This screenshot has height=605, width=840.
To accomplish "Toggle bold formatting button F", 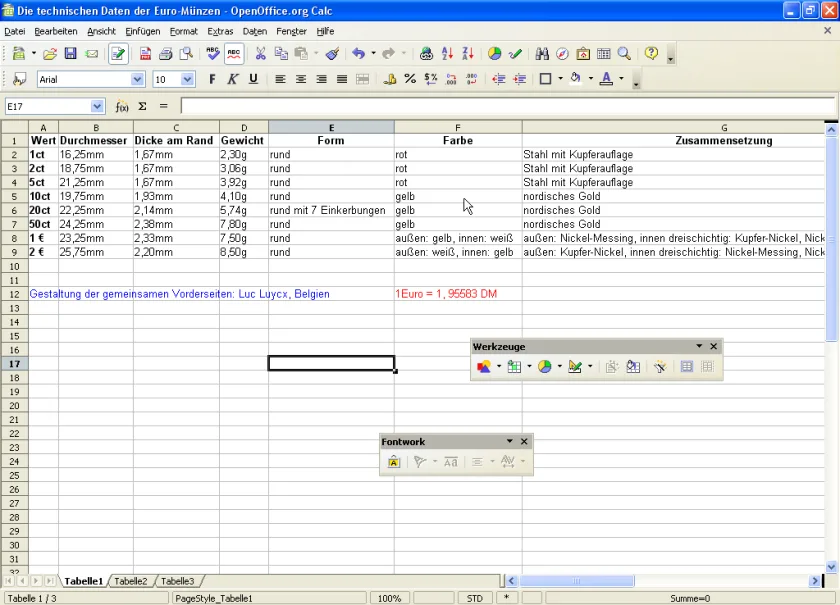I will tap(212, 79).
